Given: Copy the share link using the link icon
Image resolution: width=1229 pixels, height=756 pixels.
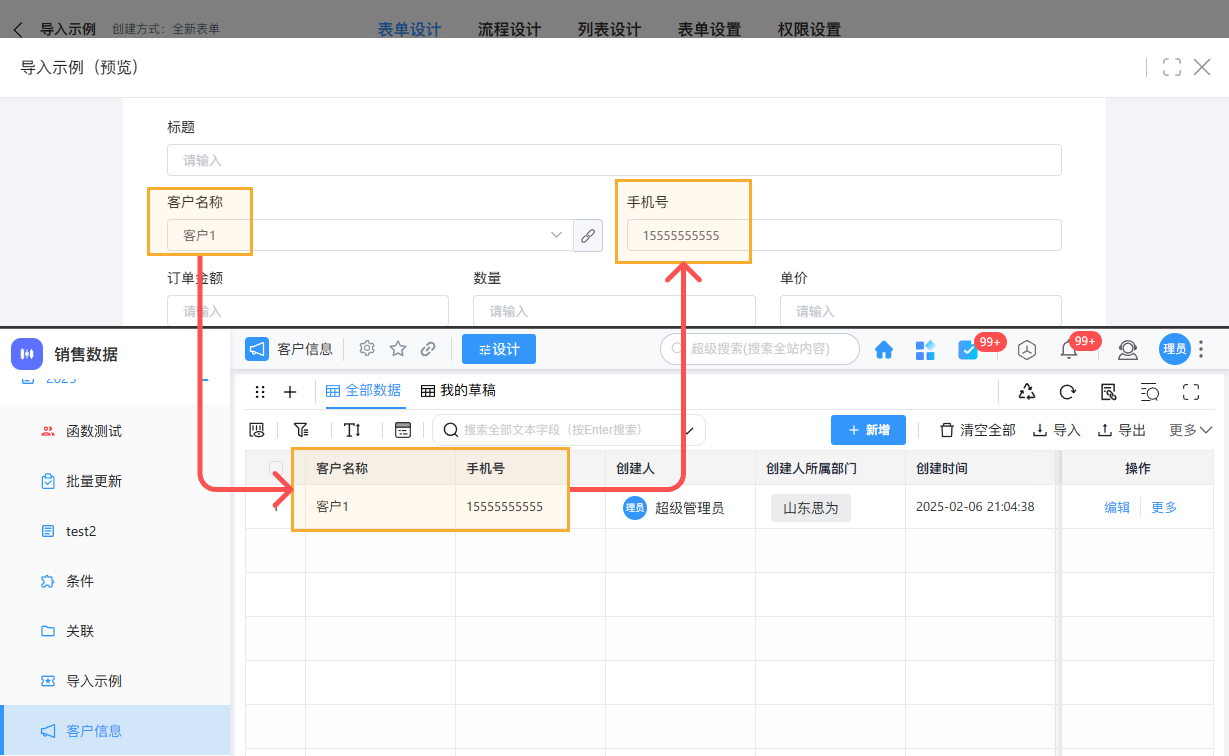Looking at the screenshot, I should point(428,349).
